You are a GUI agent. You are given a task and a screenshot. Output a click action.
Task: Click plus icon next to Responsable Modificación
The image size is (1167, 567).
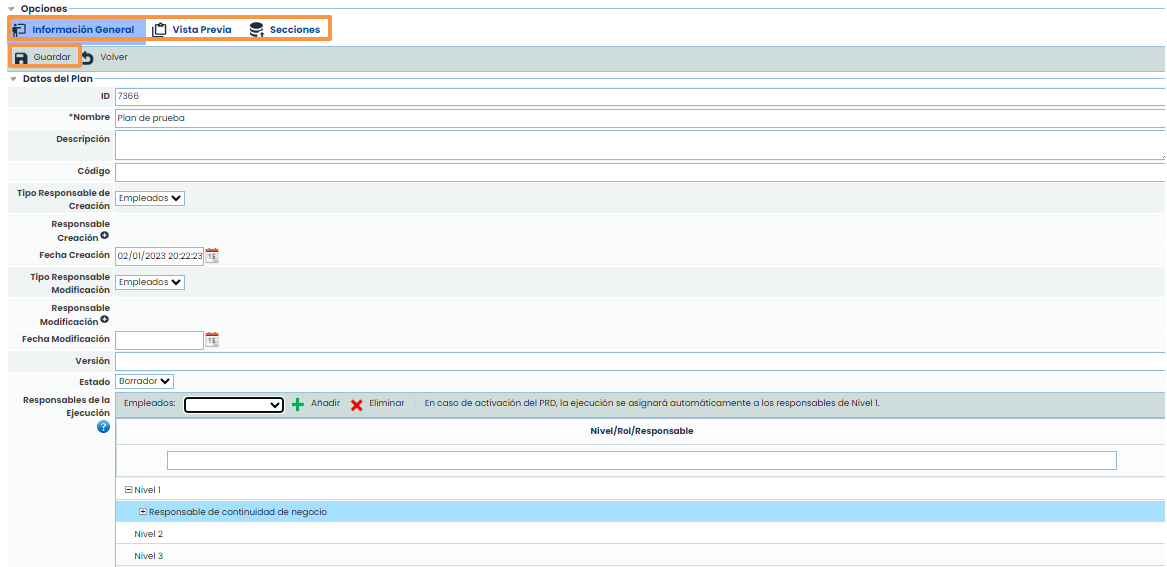click(104, 320)
